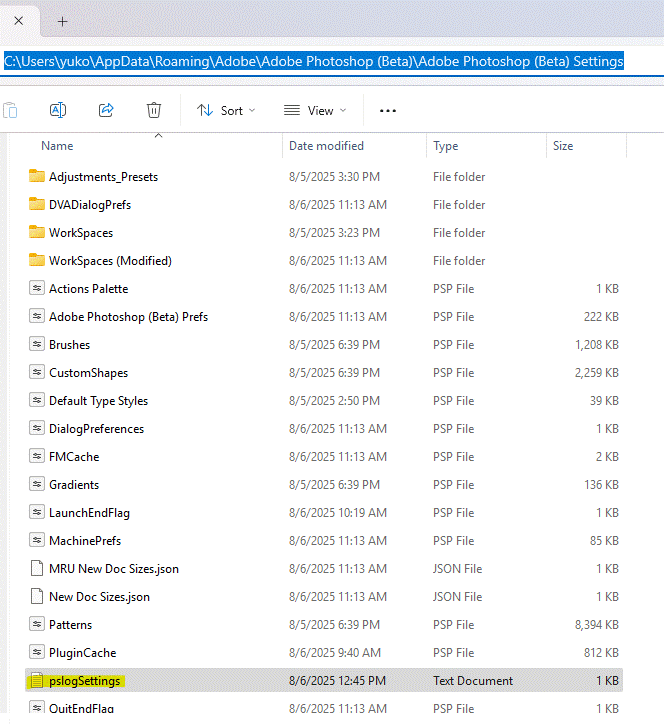The height and width of the screenshot is (724, 664).
Task: Click the WorkSpaces (Modified) name
Action: [x=110, y=261]
